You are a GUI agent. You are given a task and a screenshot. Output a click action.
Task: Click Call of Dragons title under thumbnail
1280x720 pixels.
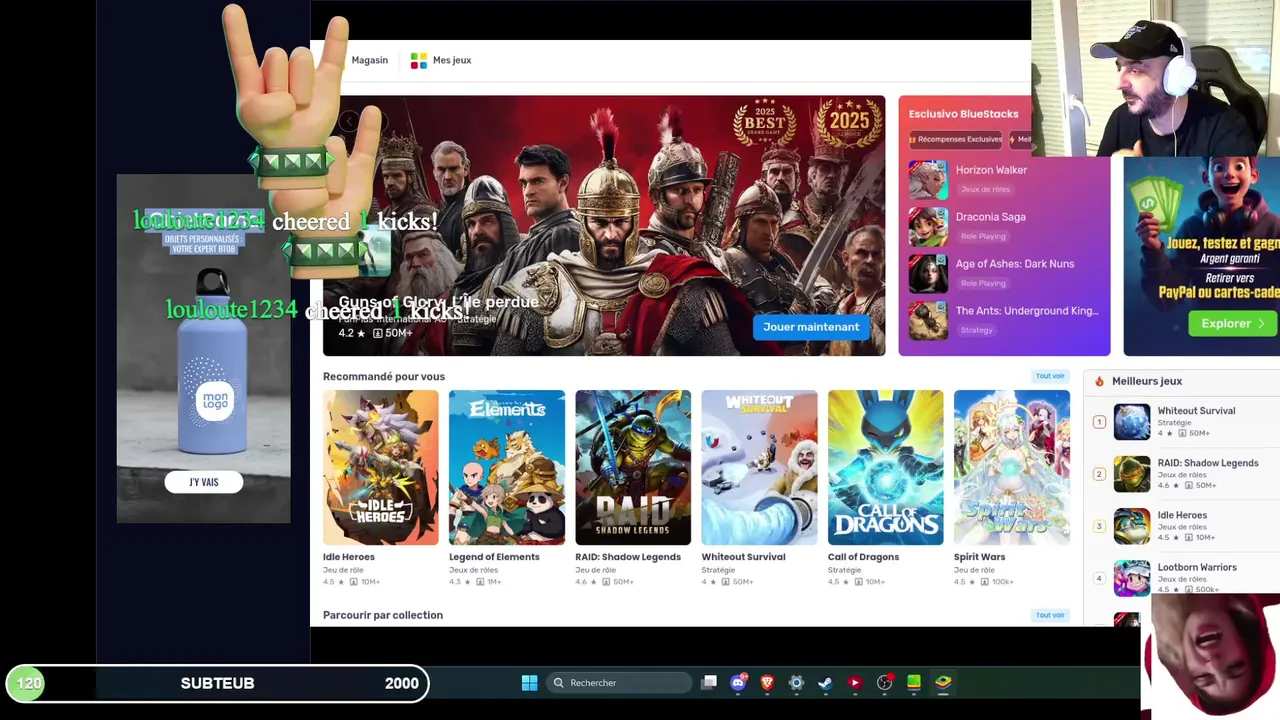point(863,557)
